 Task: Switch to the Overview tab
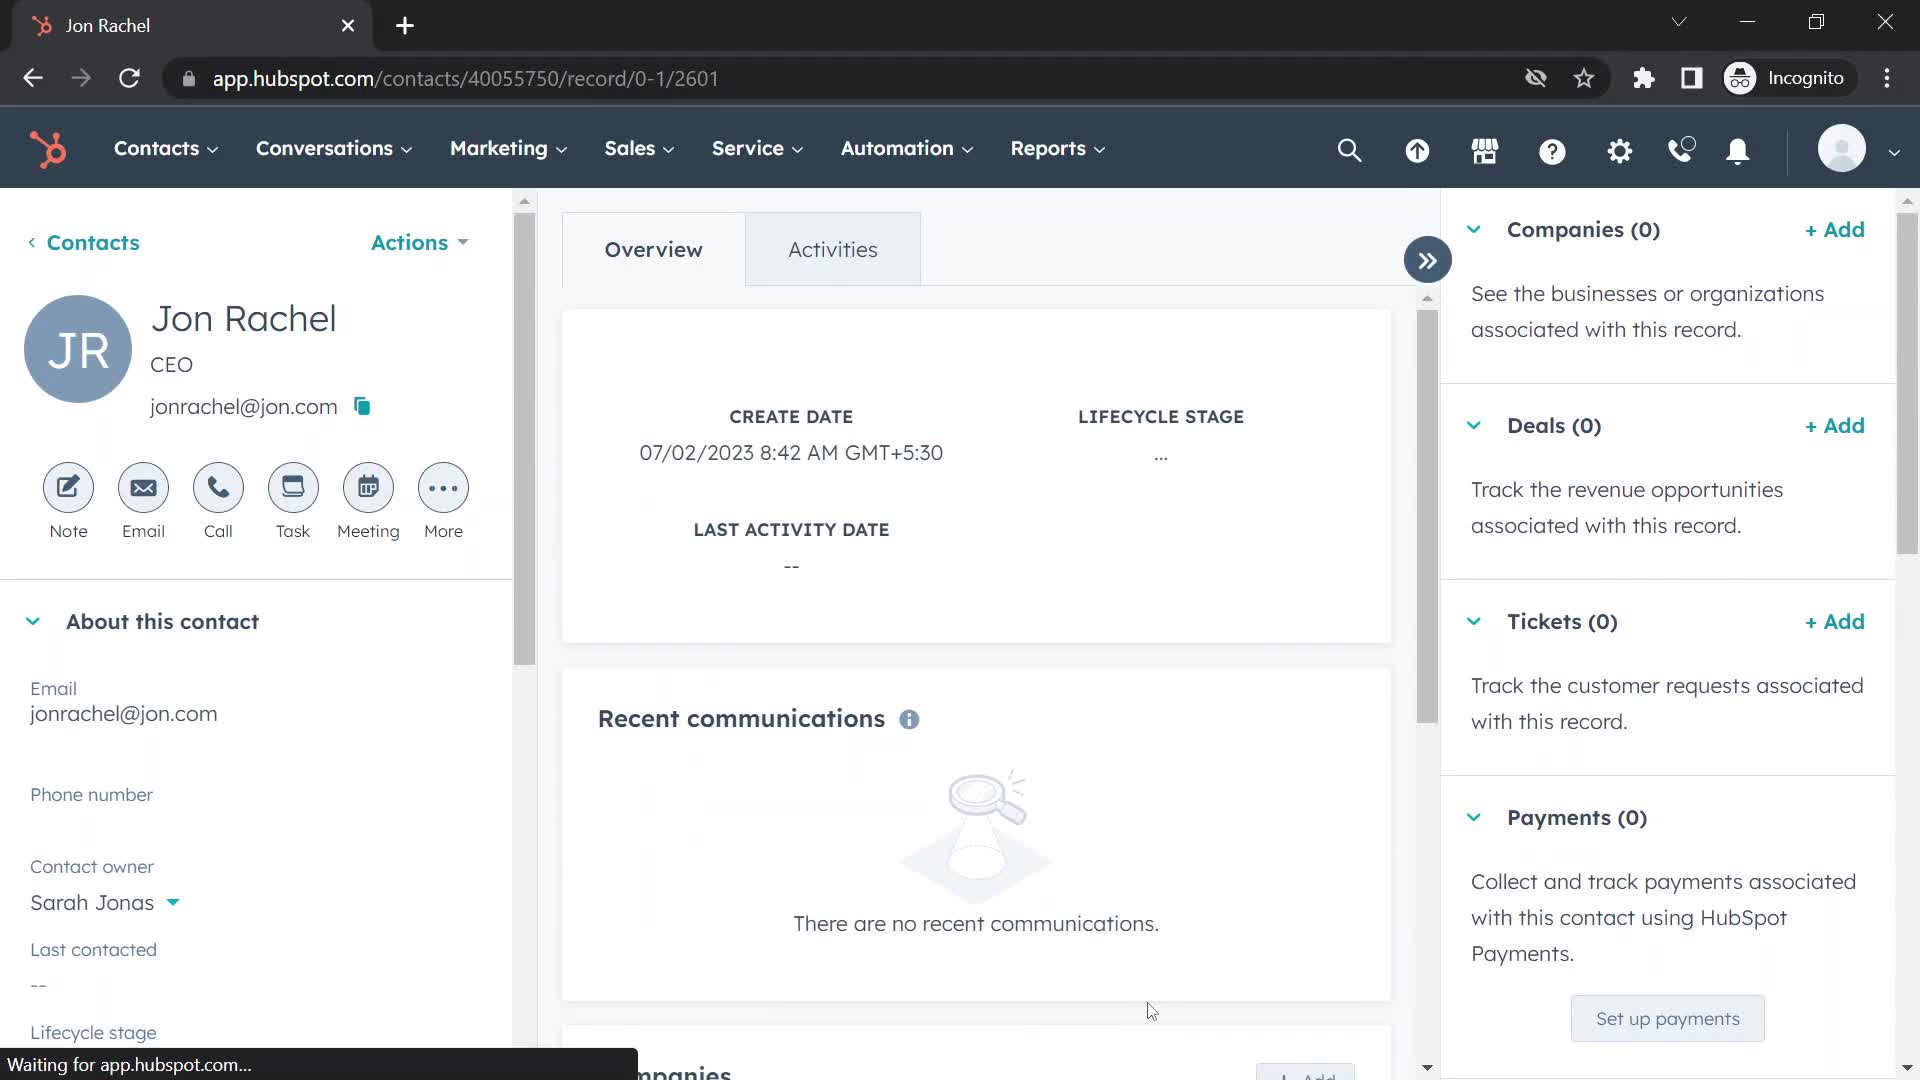coord(655,249)
